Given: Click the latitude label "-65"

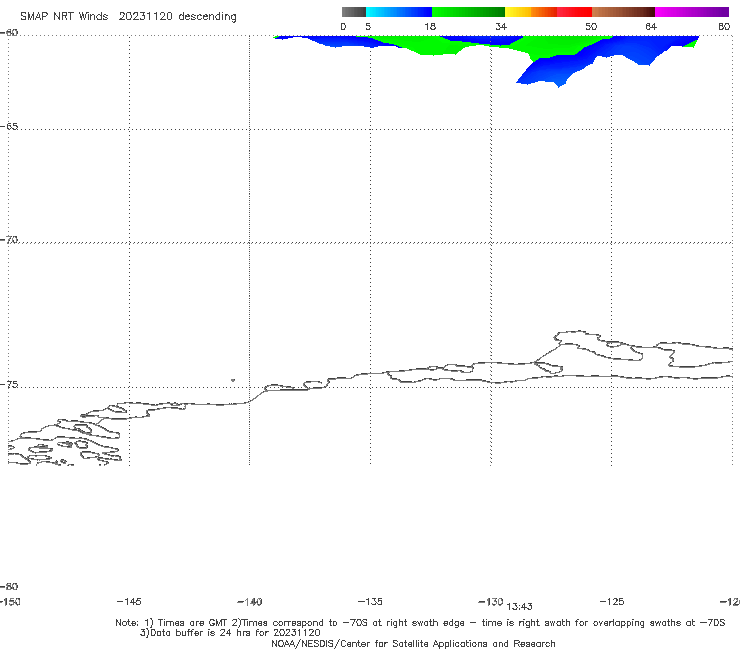Looking at the screenshot, I should (x=9, y=127).
